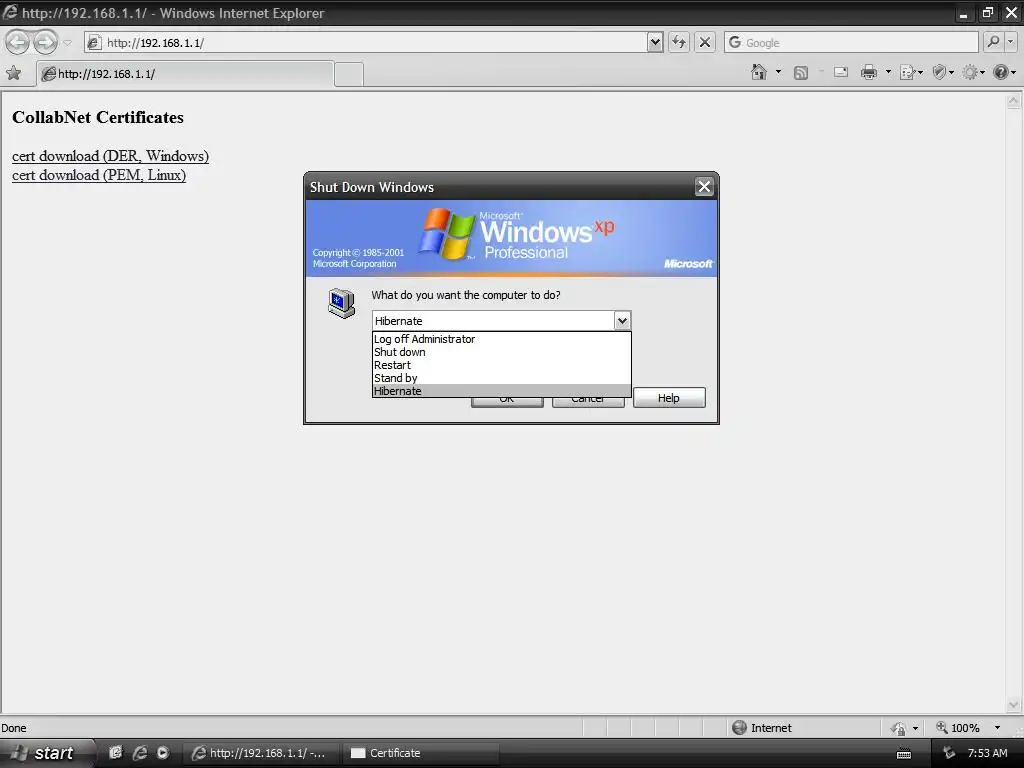Open cert download (PEM, Linux) link
Screen dimensions: 1024x768
[99, 175]
